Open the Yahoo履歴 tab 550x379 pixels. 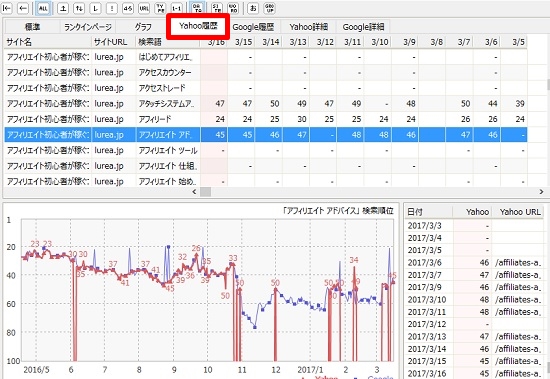click(198, 26)
